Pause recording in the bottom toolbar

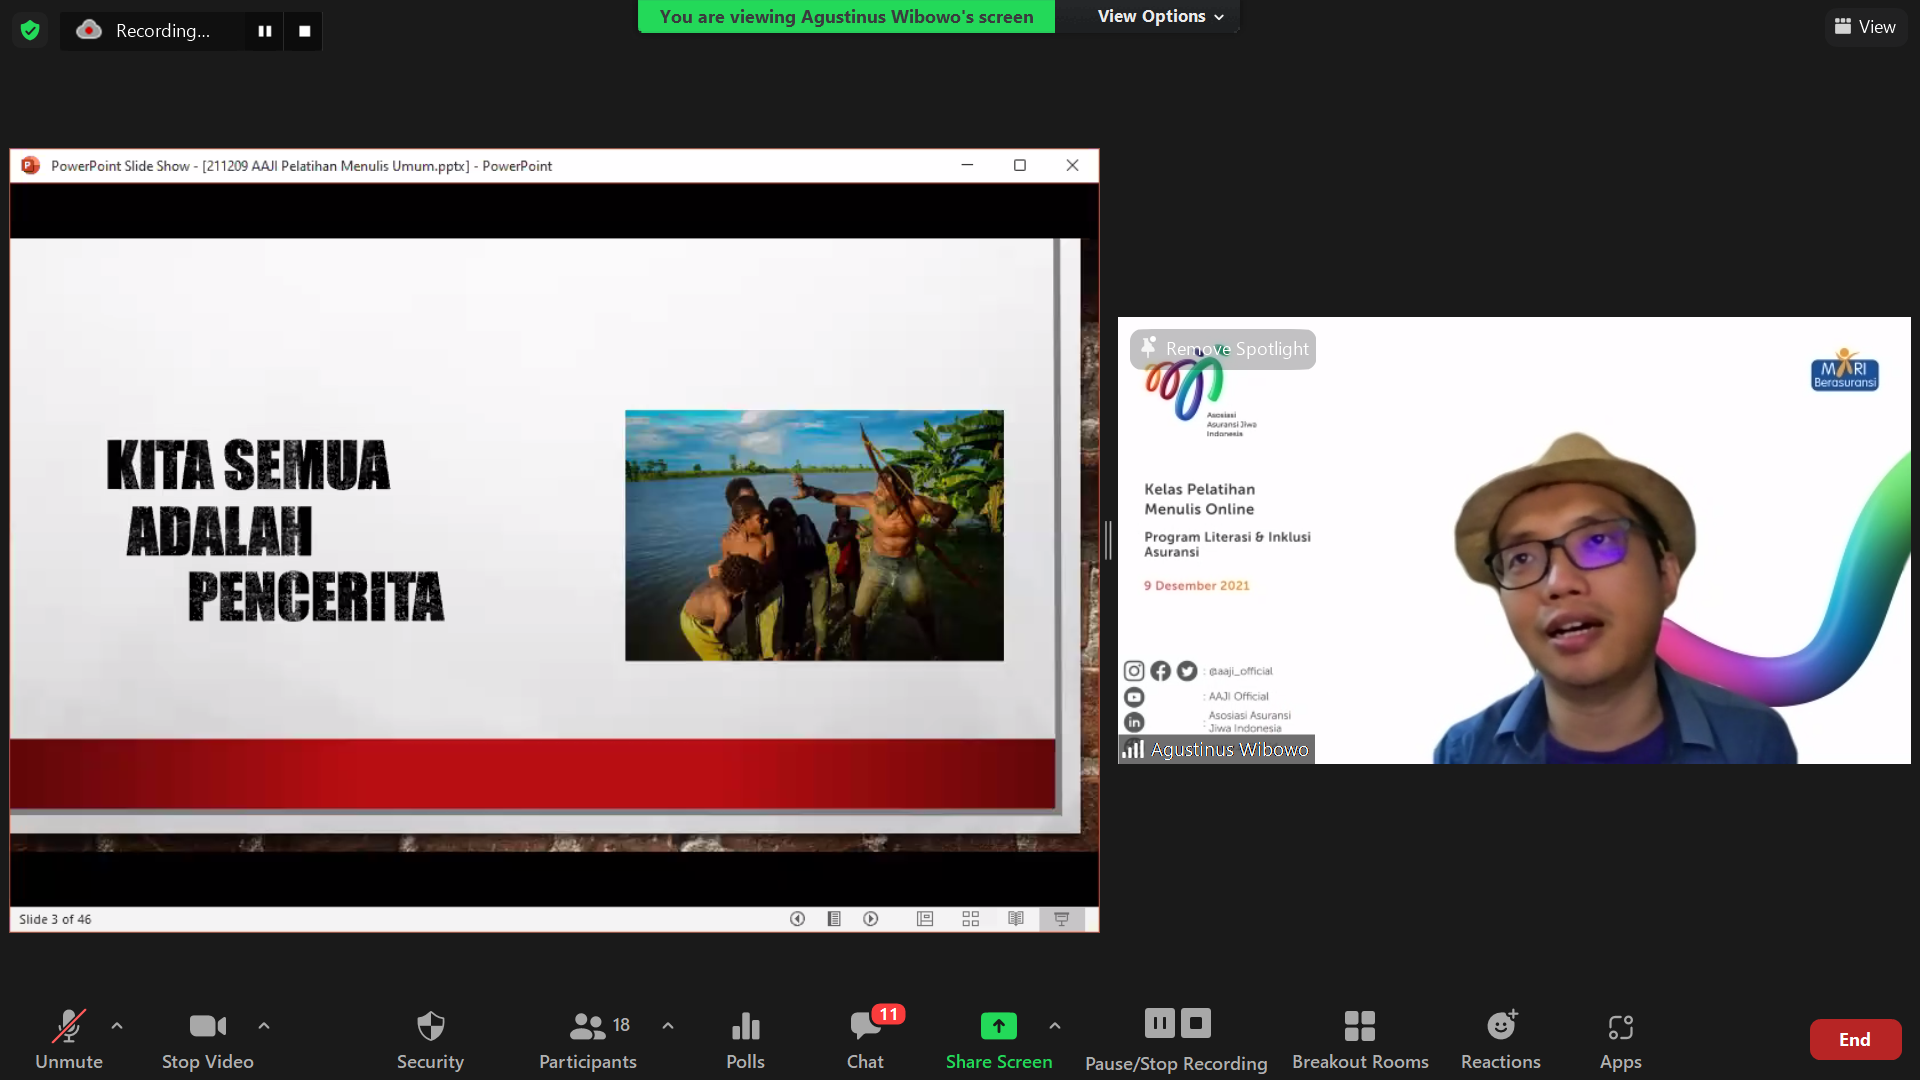point(1159,1023)
